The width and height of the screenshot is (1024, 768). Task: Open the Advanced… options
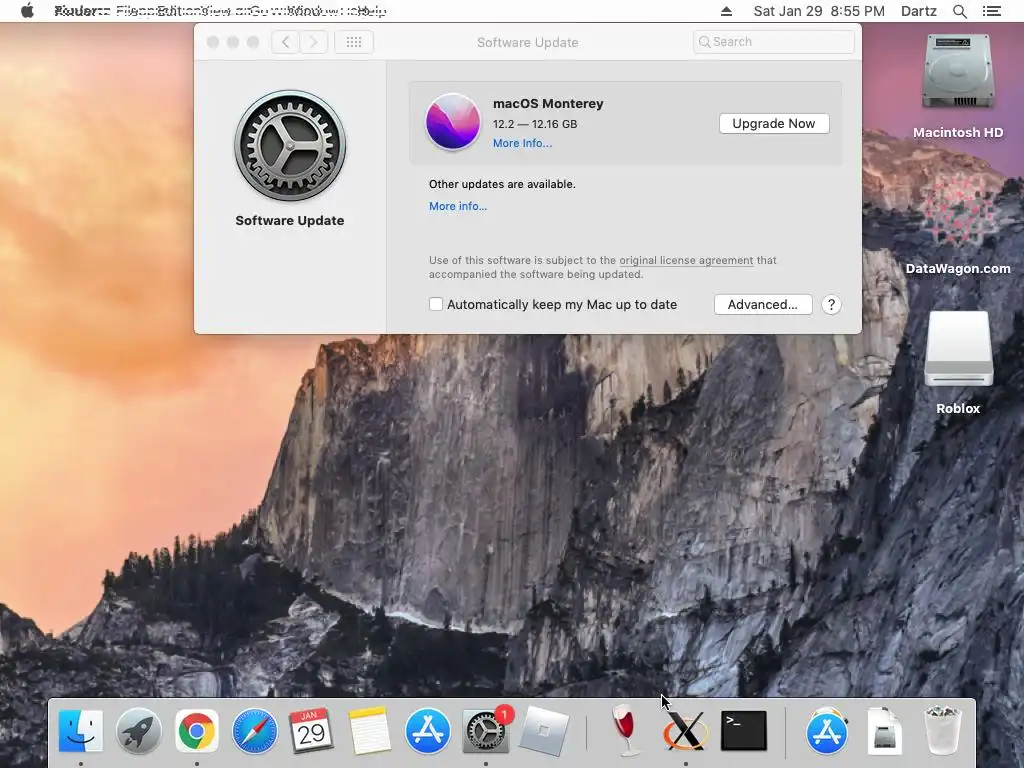click(x=763, y=304)
